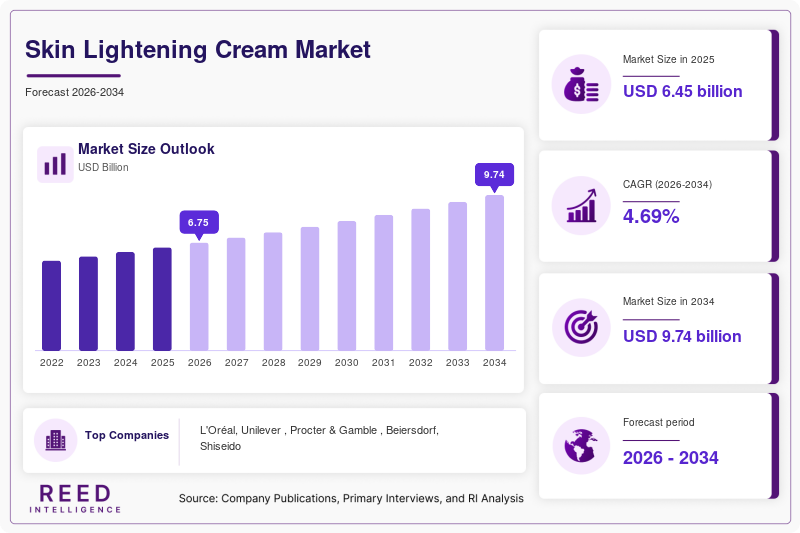Click the bar chart icon beside Market Size Outlook
This screenshot has width=800, height=533.
55,164
